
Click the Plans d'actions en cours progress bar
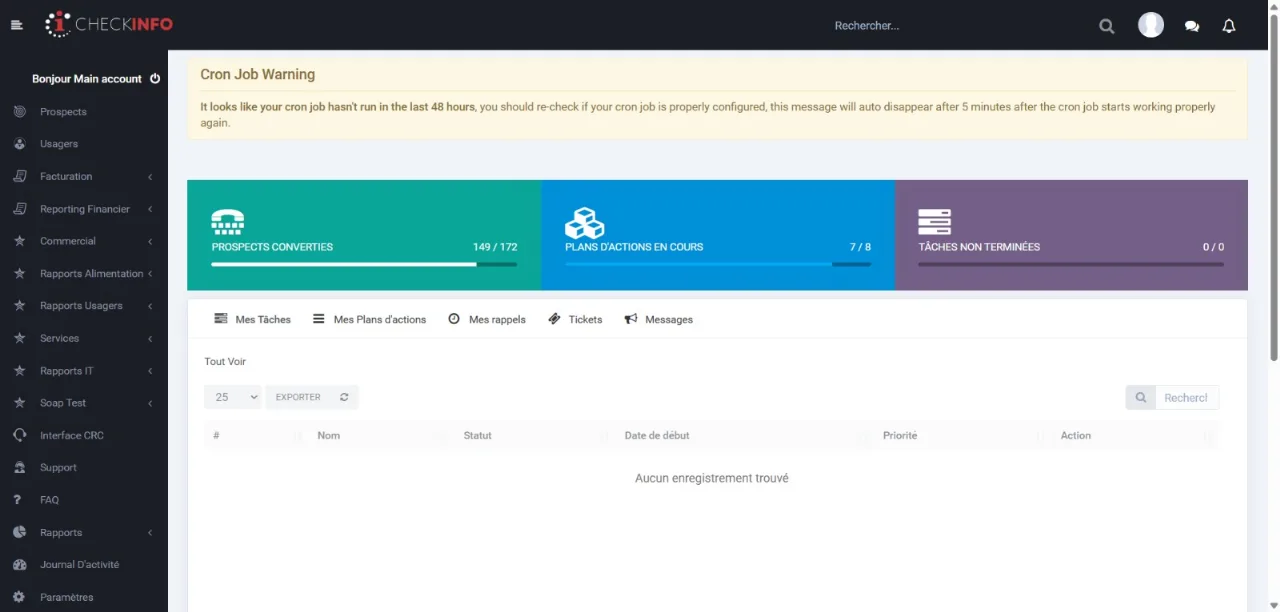718,265
